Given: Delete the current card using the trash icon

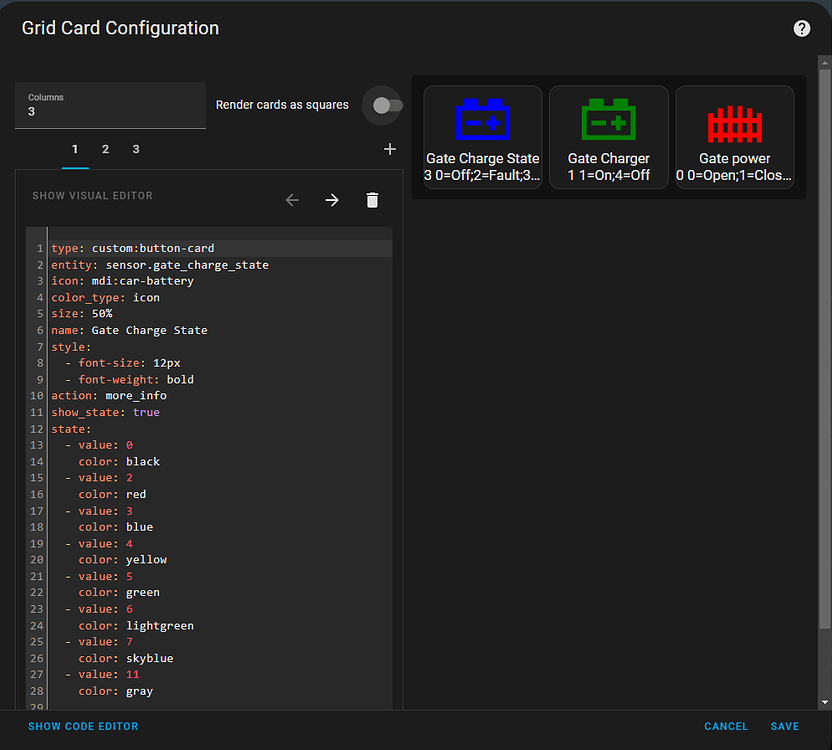Looking at the screenshot, I should click(372, 200).
